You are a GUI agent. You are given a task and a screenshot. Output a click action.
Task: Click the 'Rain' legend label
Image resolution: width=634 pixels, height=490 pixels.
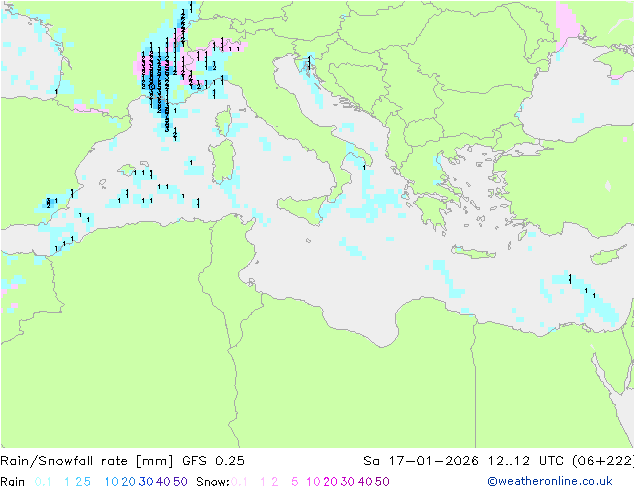13,482
